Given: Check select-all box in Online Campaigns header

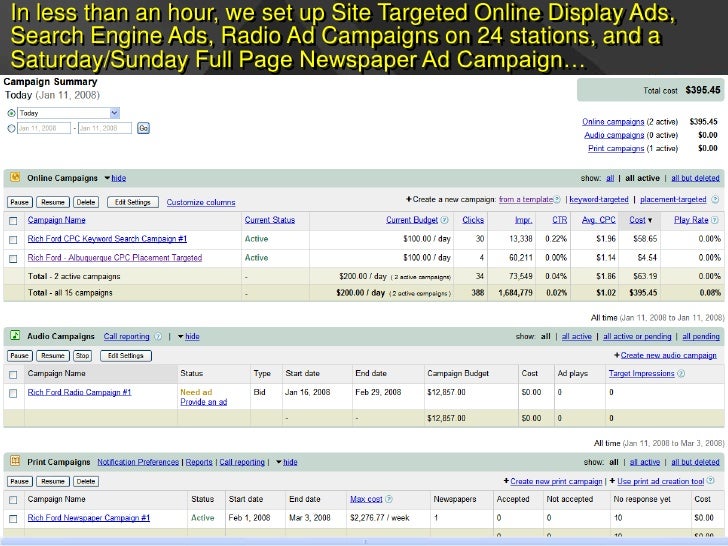Looking at the screenshot, I should [x=13, y=221].
